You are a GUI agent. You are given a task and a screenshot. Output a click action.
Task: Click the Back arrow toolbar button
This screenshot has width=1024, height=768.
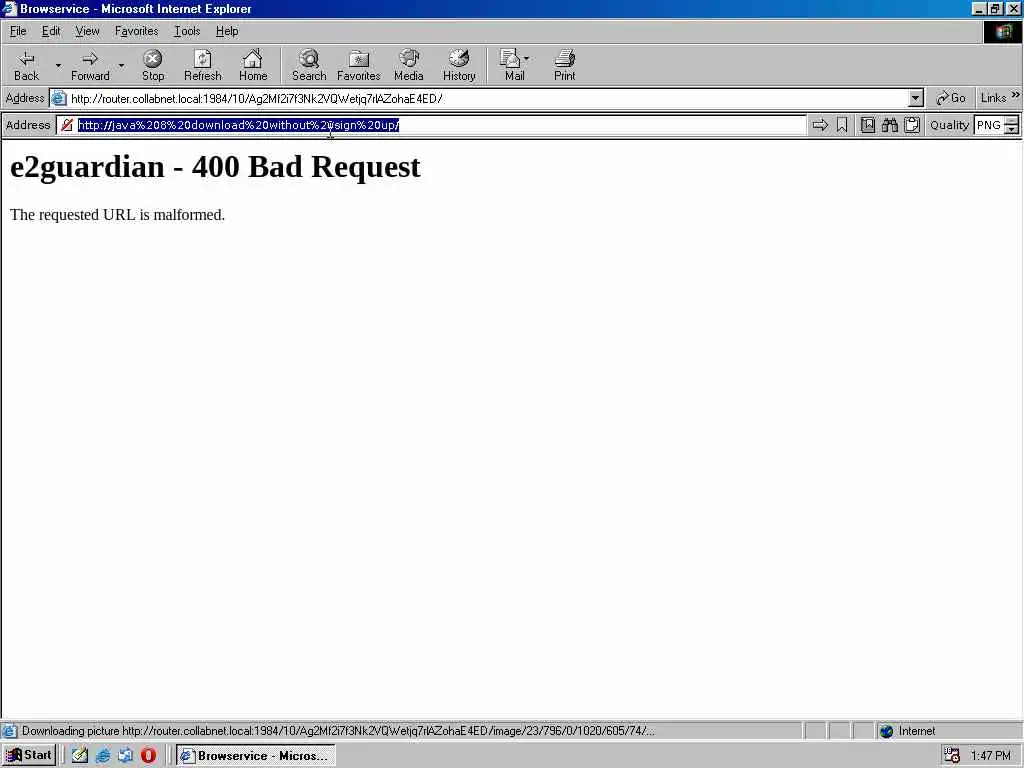pyautogui.click(x=26, y=65)
